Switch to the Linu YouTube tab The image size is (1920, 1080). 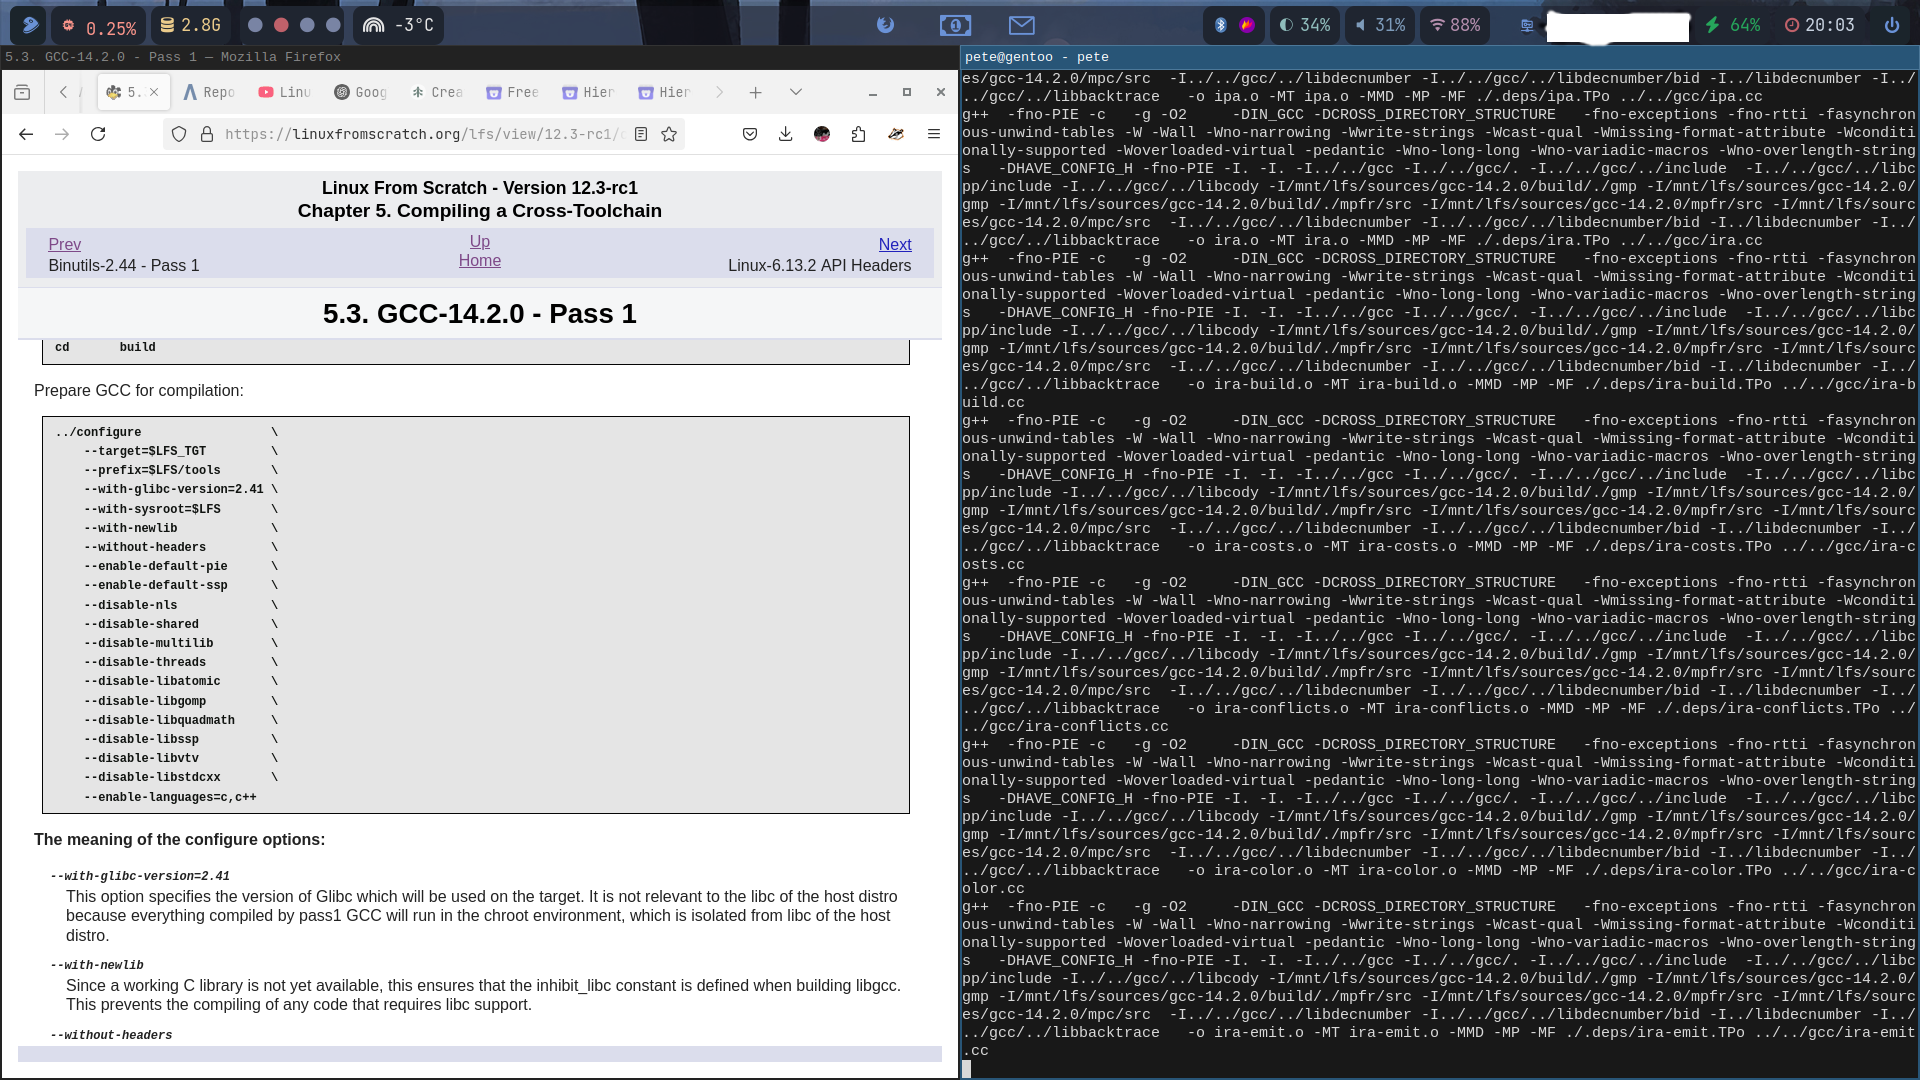coord(285,92)
